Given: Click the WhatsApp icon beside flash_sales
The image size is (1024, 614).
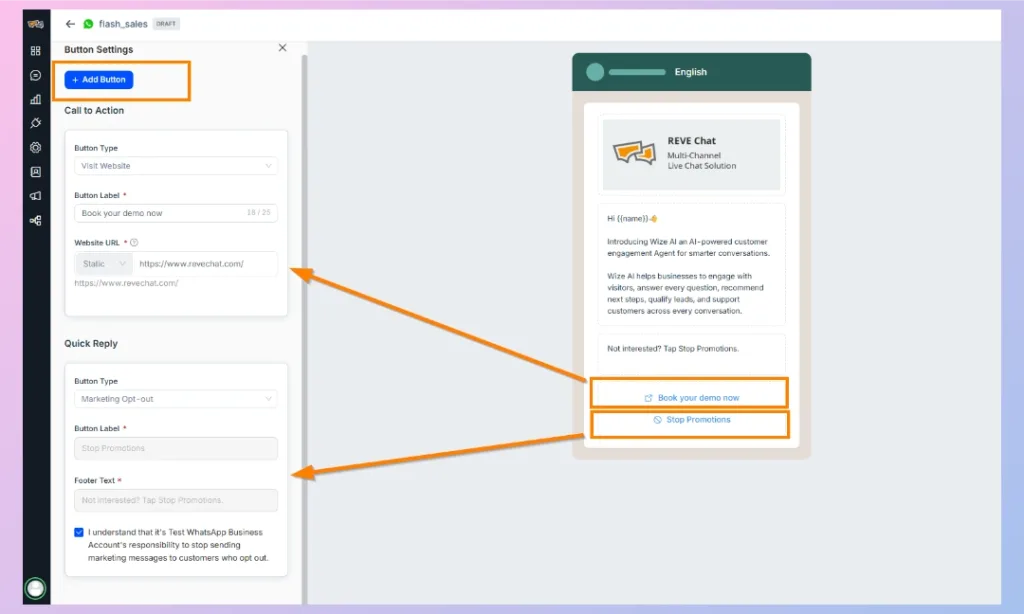Looking at the screenshot, I should point(88,24).
